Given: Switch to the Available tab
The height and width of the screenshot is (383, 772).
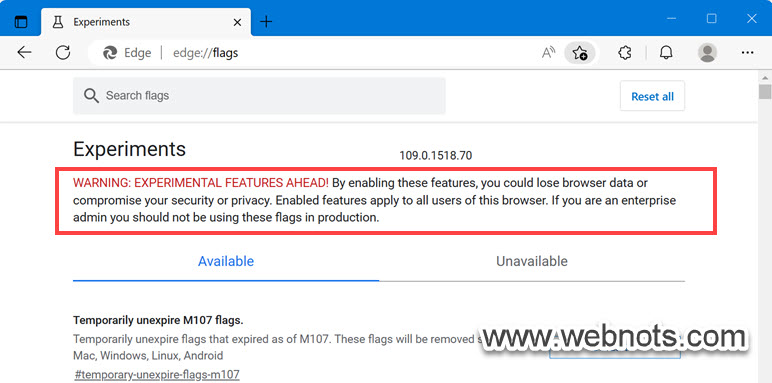Looking at the screenshot, I should [x=226, y=261].
